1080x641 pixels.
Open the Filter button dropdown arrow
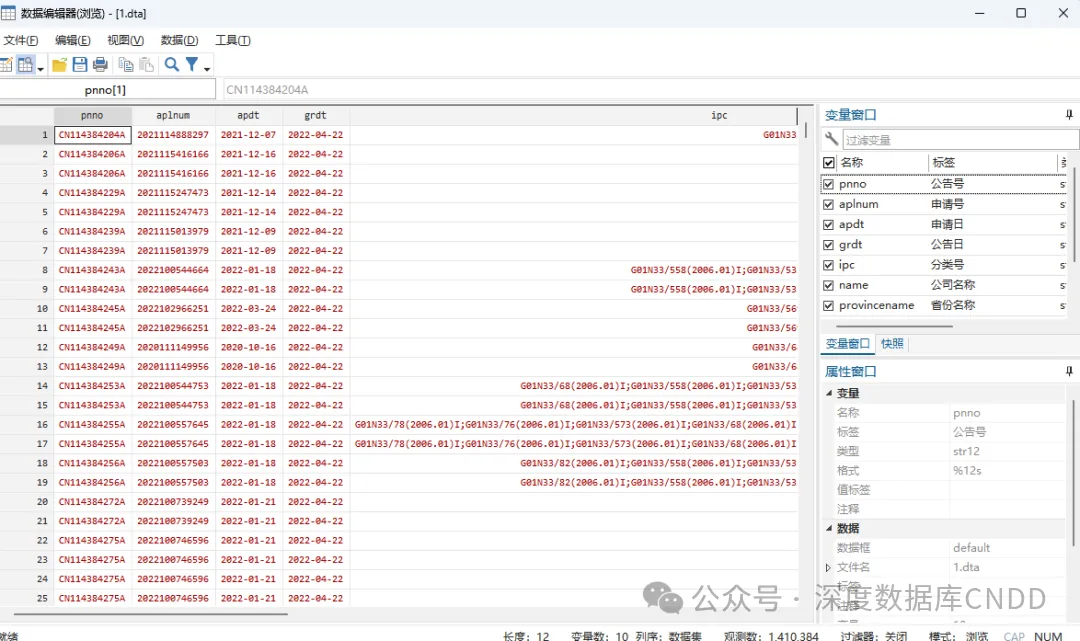point(207,68)
